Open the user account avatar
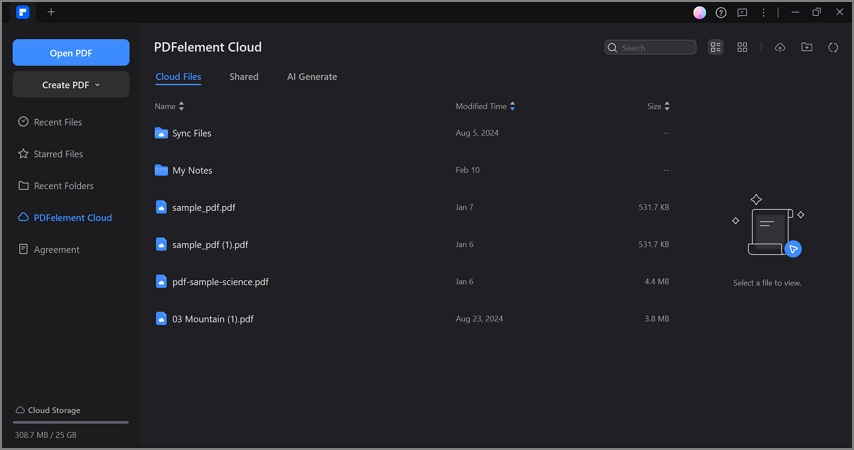Screen dimensions: 854x450 [x=699, y=13]
